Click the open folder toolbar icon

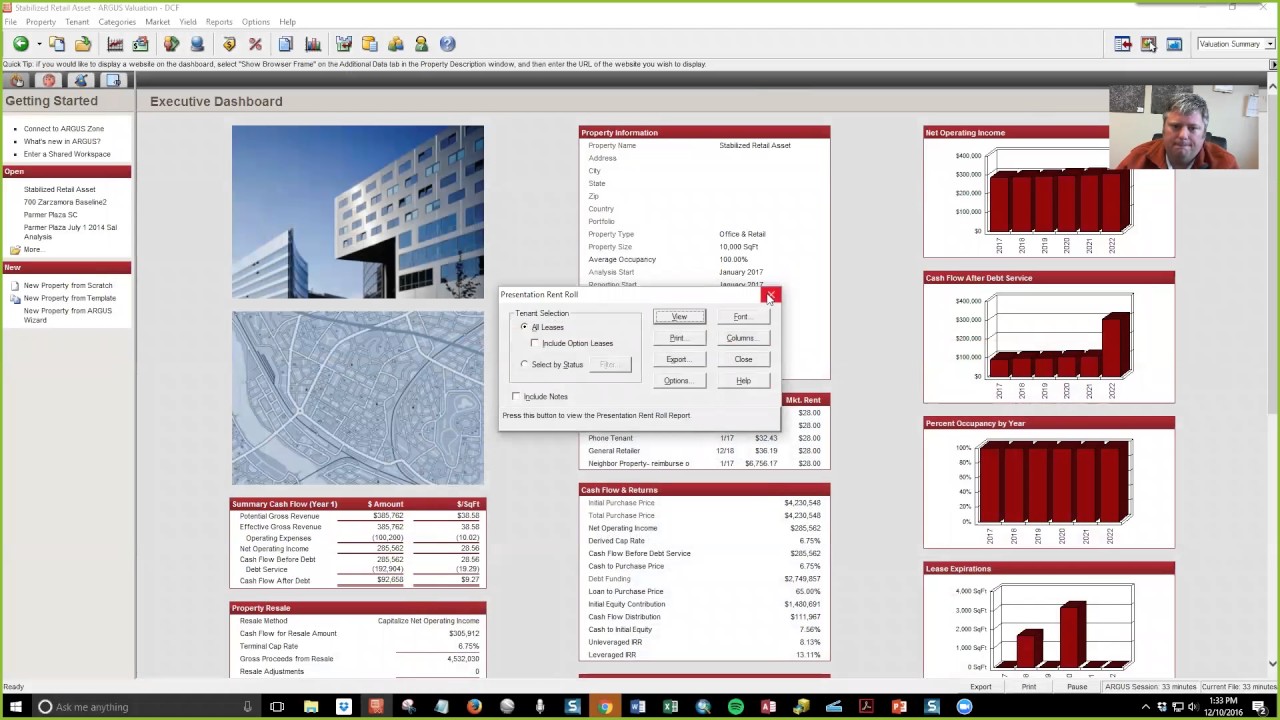pos(83,44)
